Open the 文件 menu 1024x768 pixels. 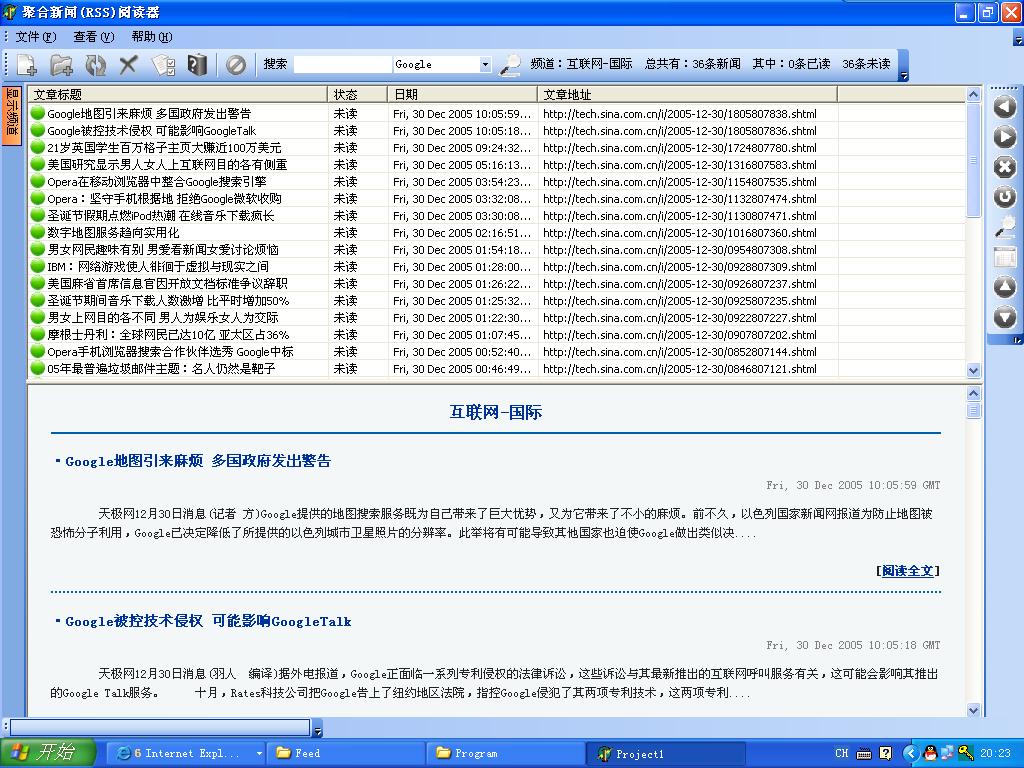[35, 37]
